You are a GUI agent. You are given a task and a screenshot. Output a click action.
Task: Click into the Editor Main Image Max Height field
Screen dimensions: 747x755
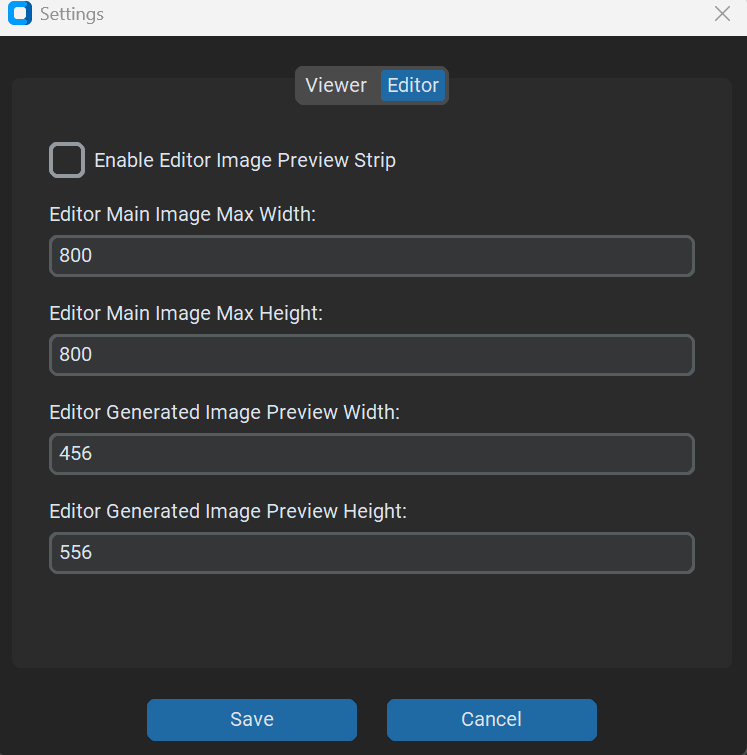click(x=371, y=355)
